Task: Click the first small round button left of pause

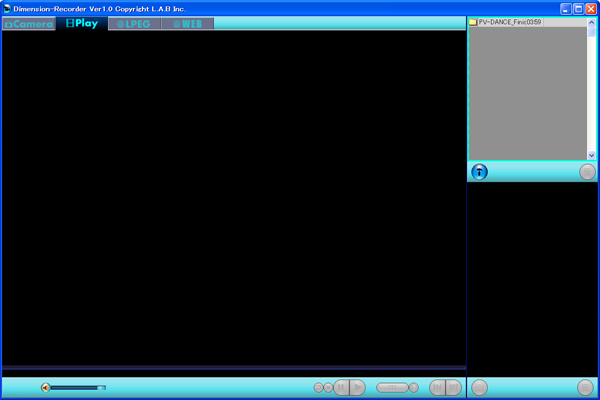Action: click(319, 388)
